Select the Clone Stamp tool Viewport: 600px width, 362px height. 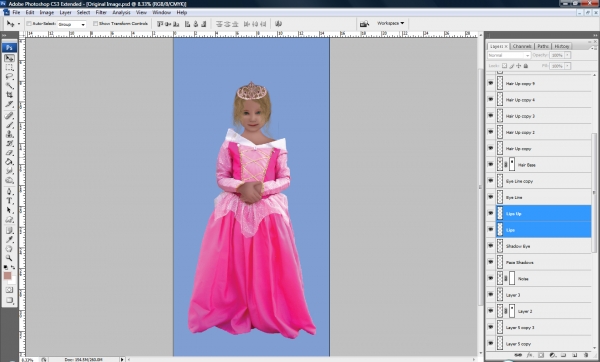click(x=9, y=134)
